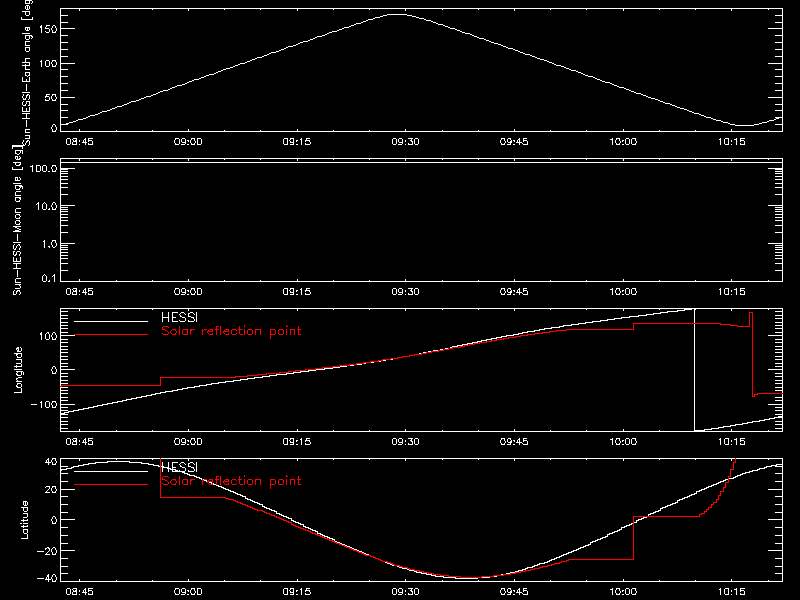Choose the 10:15 label under the Longitude plot
The height and width of the screenshot is (600, 800).
(x=731, y=442)
